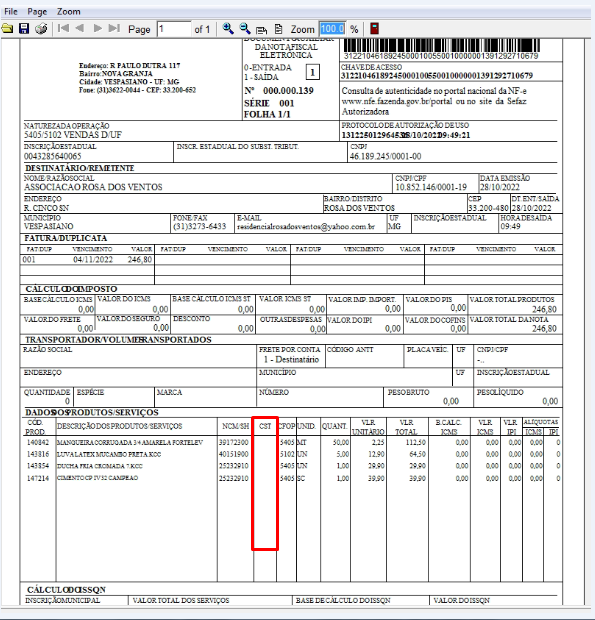Print the invoice with the printer icon
Image resolution: width=595 pixels, height=620 pixels.
(x=41, y=29)
